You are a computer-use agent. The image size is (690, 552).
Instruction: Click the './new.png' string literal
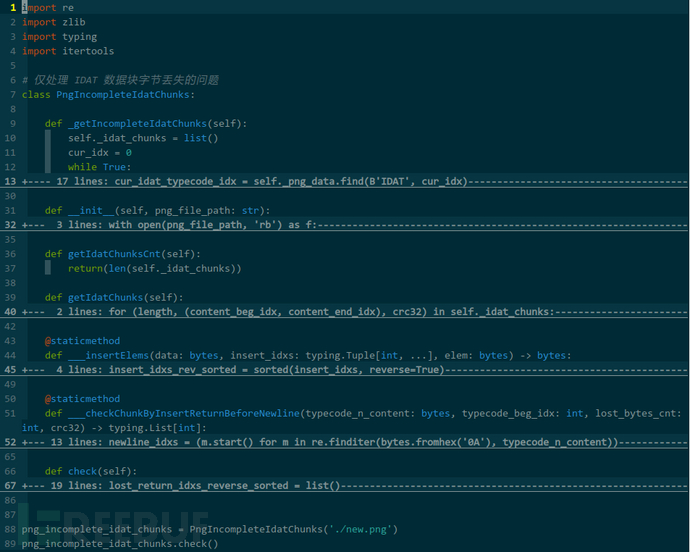(x=360, y=529)
